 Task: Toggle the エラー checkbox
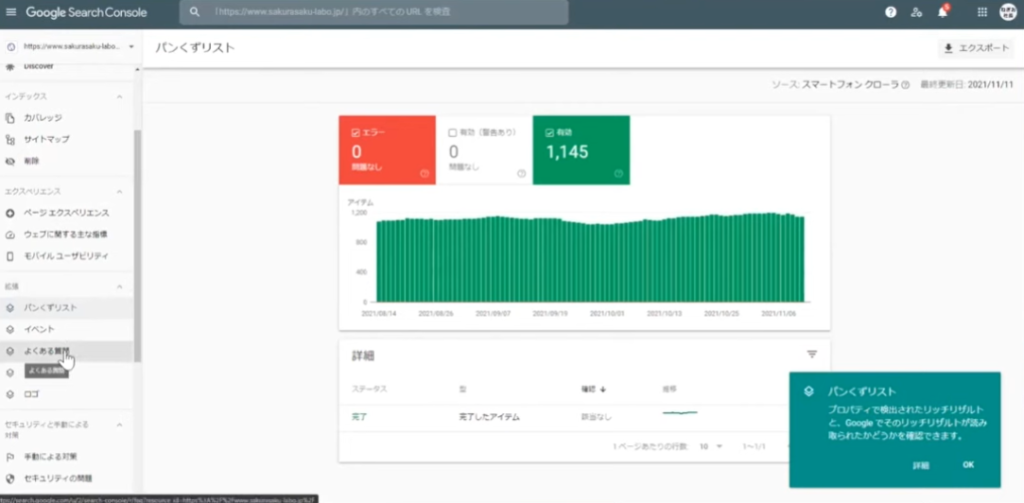coord(356,133)
